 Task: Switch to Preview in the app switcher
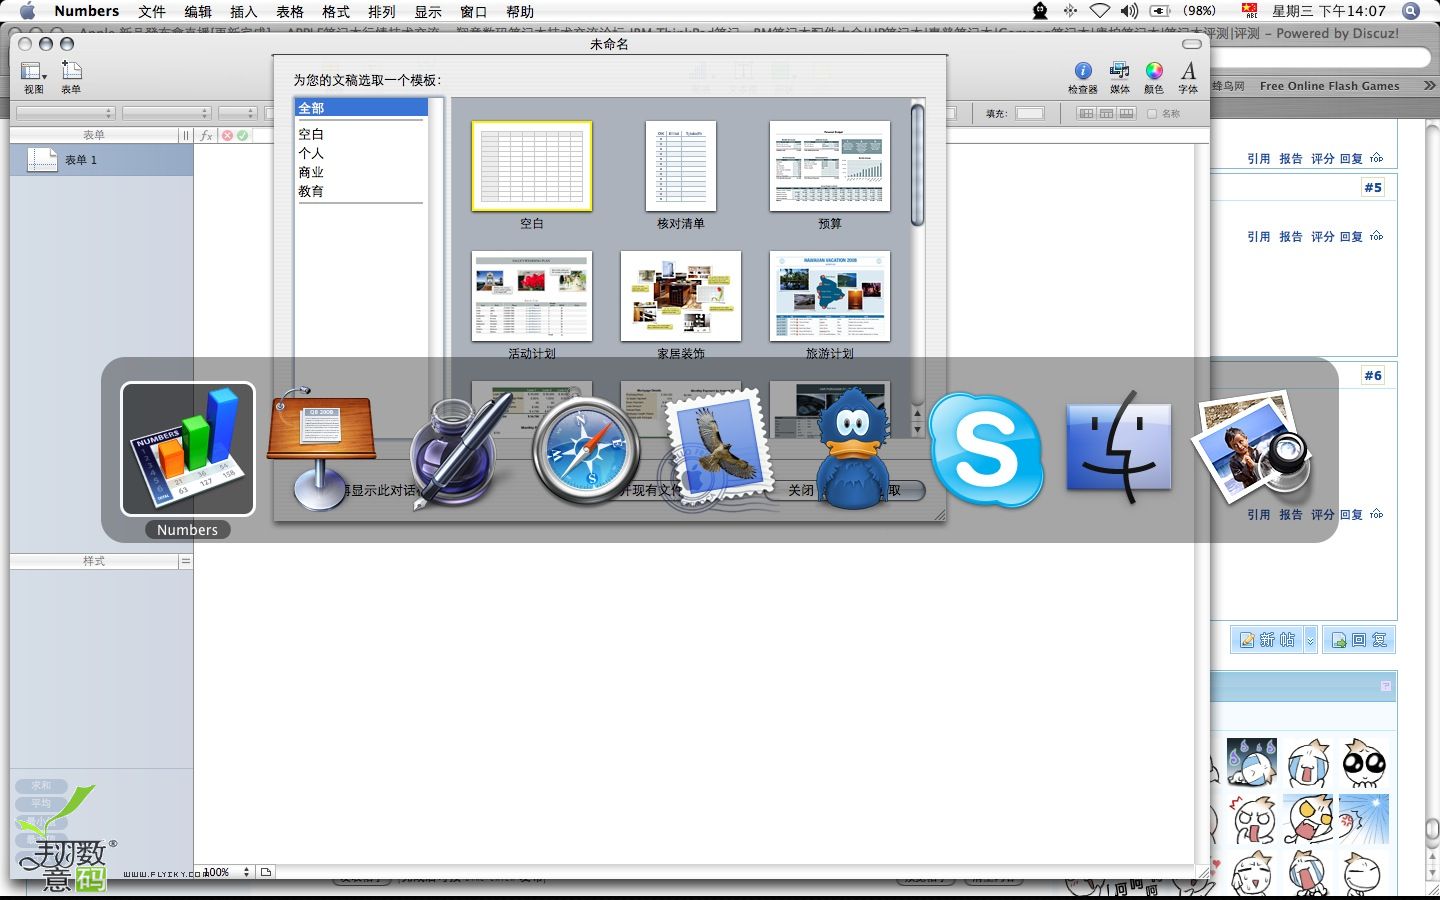[x=1254, y=448]
